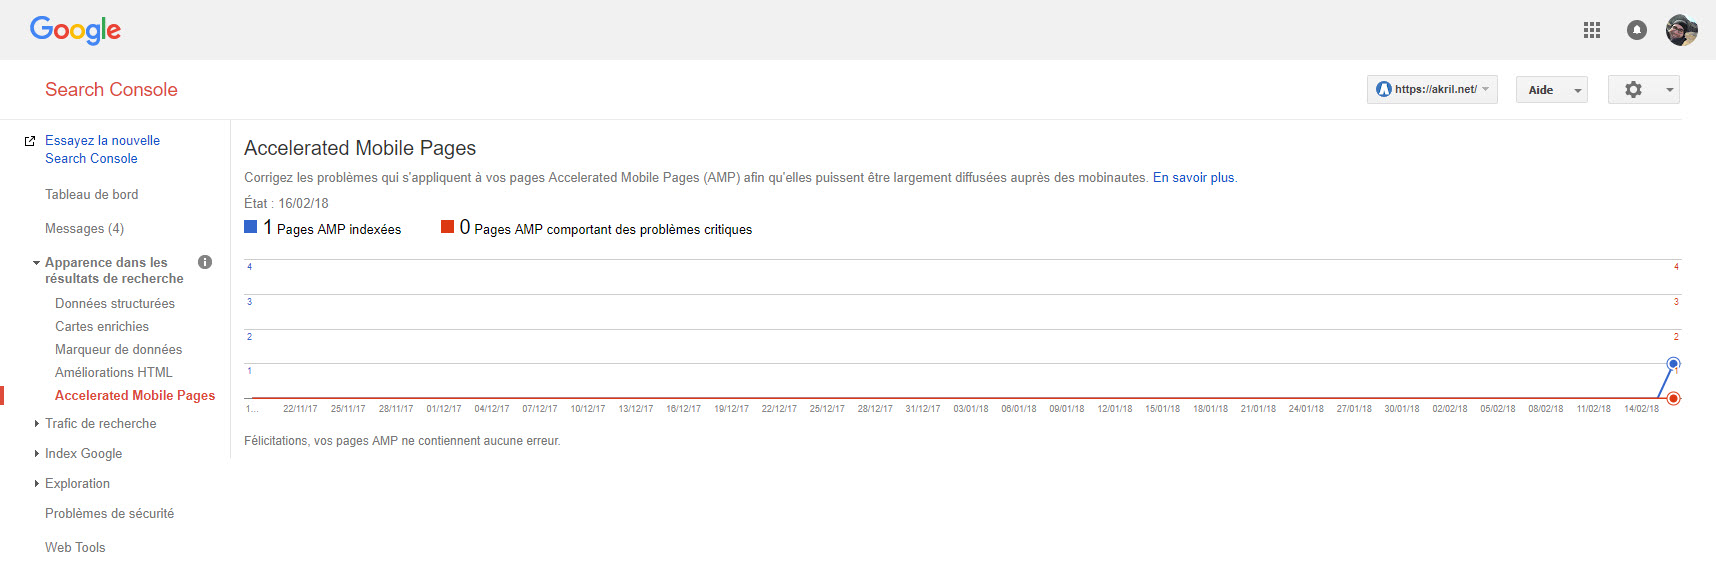Click the settings gear icon
The image size is (1716, 561).
click(1633, 89)
